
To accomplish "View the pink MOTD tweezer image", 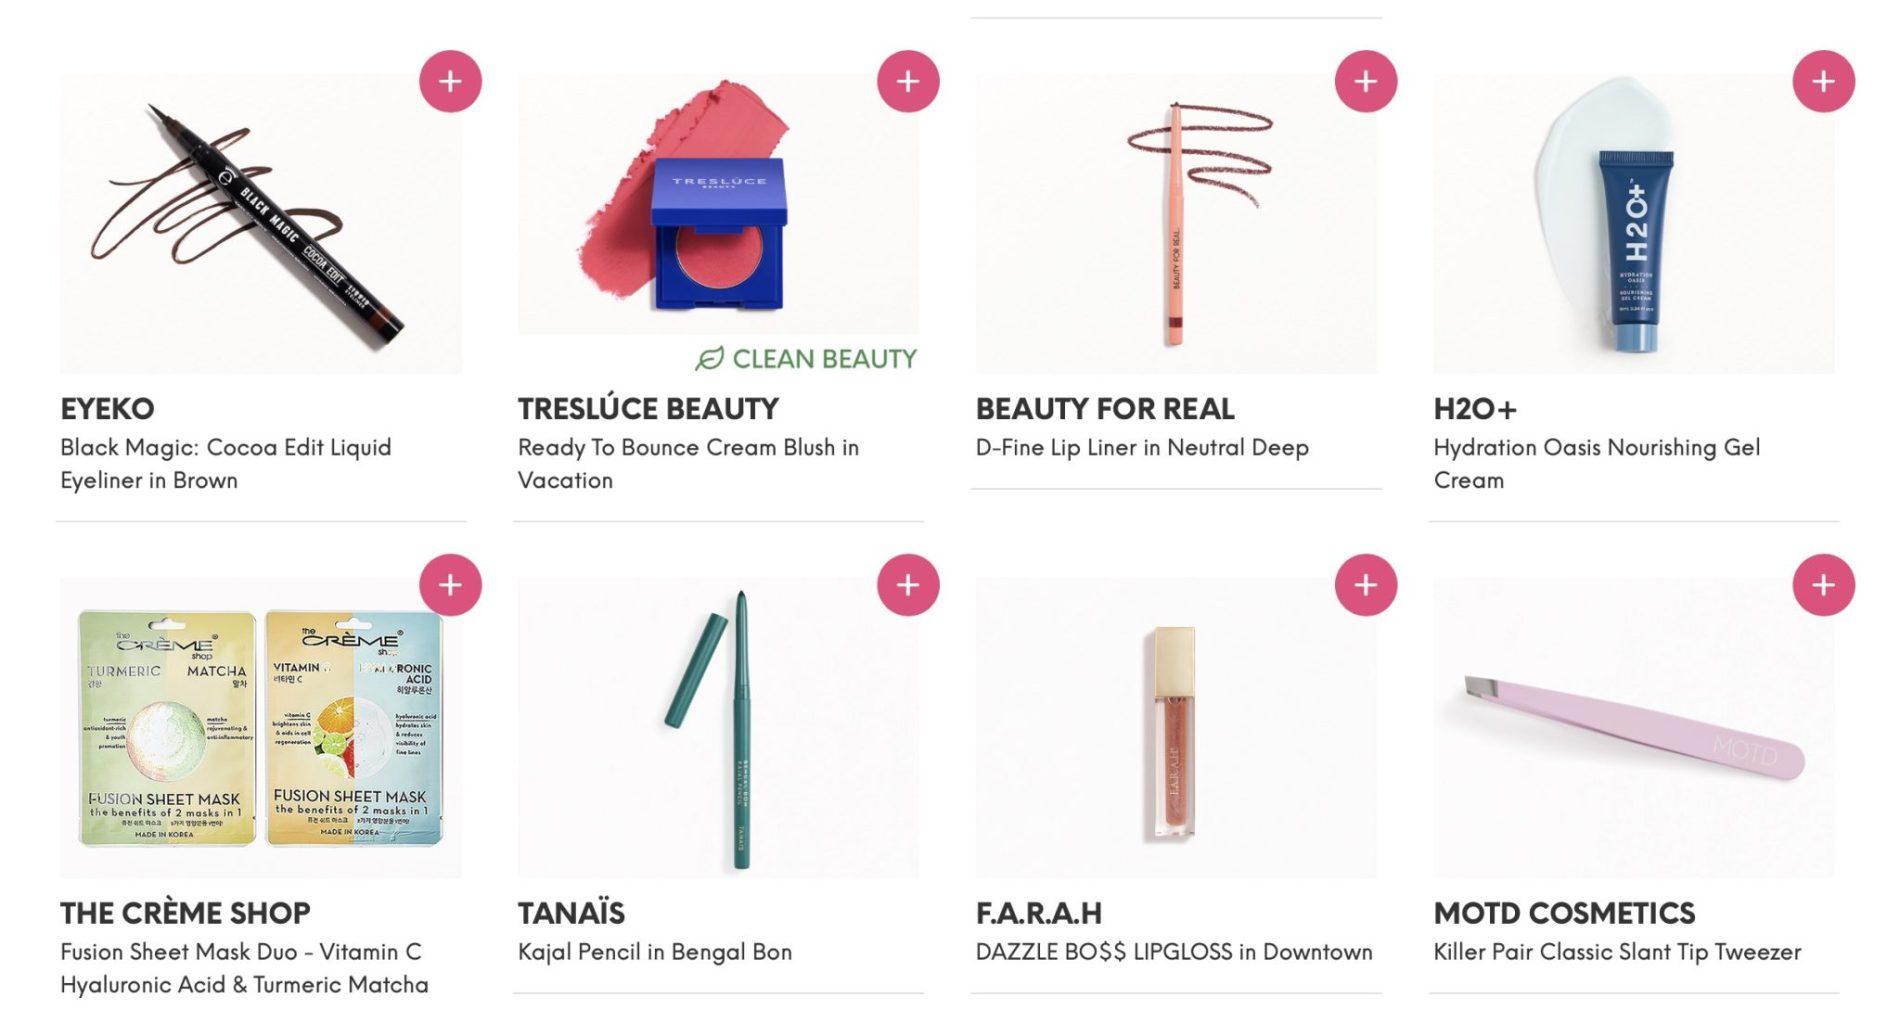I will [1633, 728].
